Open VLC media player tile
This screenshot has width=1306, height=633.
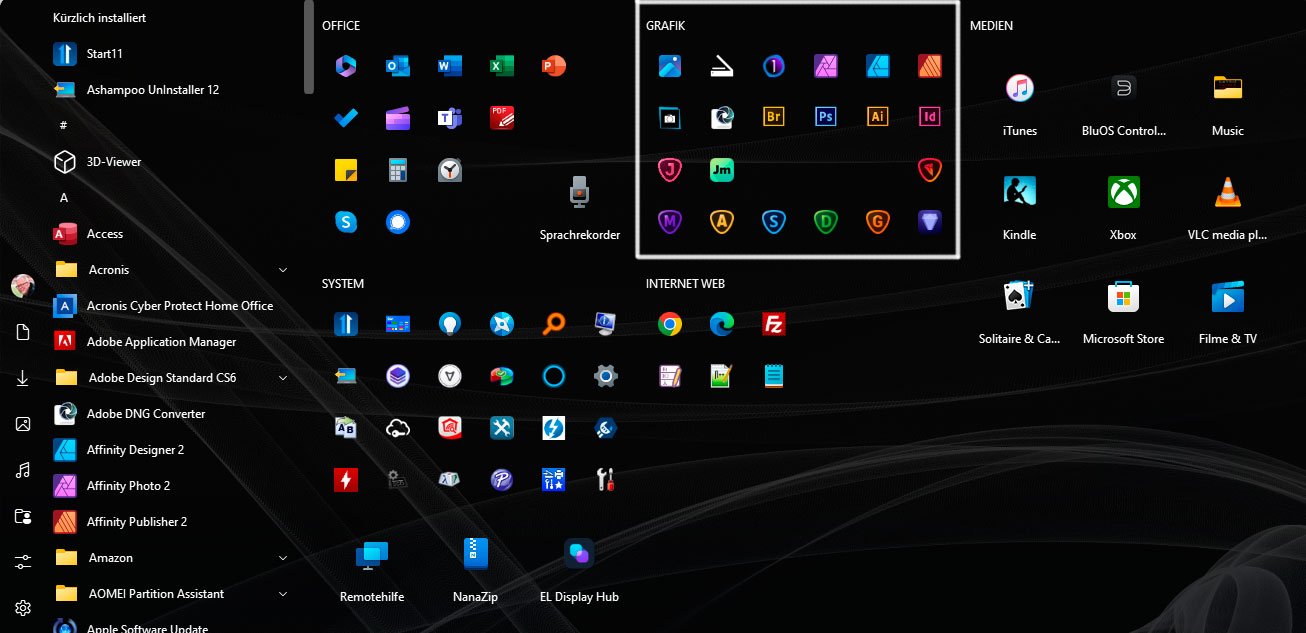point(1227,193)
